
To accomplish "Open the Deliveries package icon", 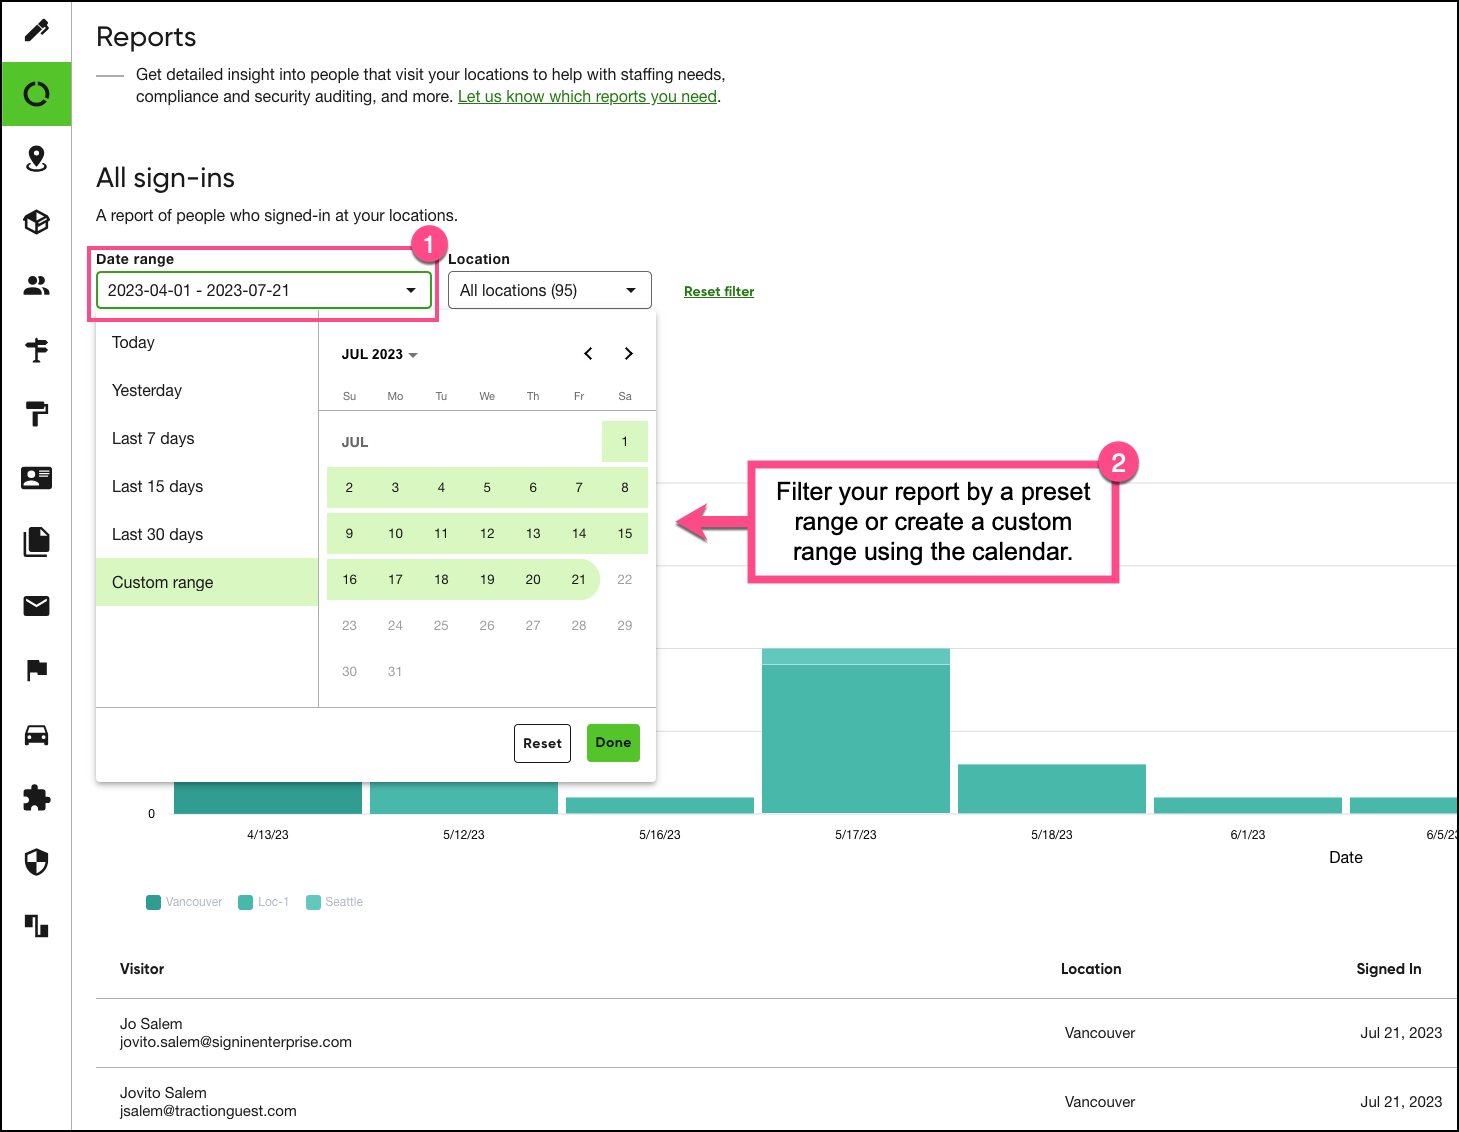I will (x=36, y=222).
